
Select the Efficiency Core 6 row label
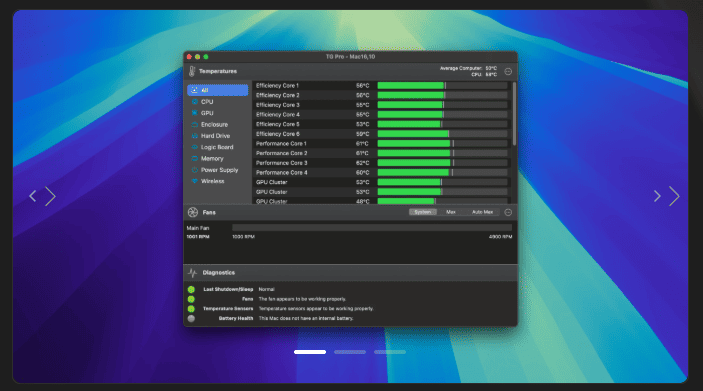point(278,134)
